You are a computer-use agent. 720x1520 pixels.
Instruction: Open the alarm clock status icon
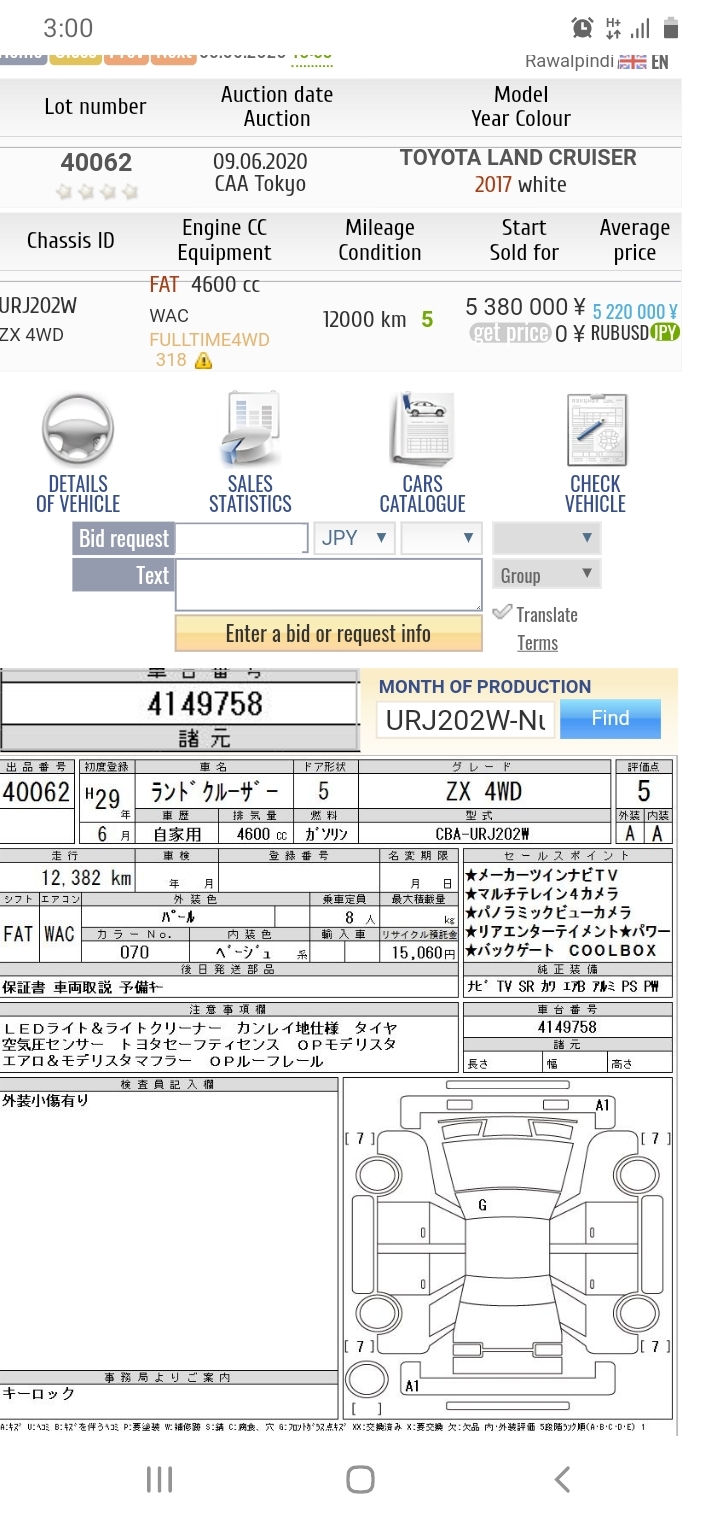[x=582, y=28]
